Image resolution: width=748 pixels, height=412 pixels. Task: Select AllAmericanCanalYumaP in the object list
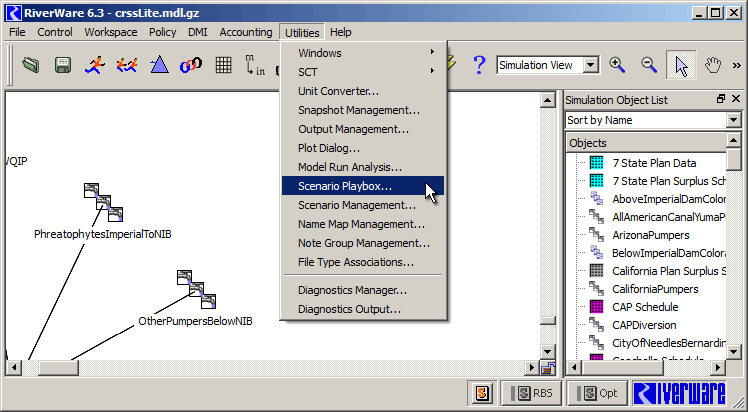(x=669, y=217)
